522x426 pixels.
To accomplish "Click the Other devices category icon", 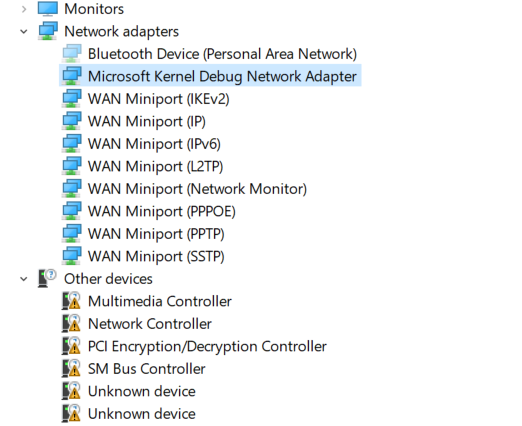I will pos(47,278).
